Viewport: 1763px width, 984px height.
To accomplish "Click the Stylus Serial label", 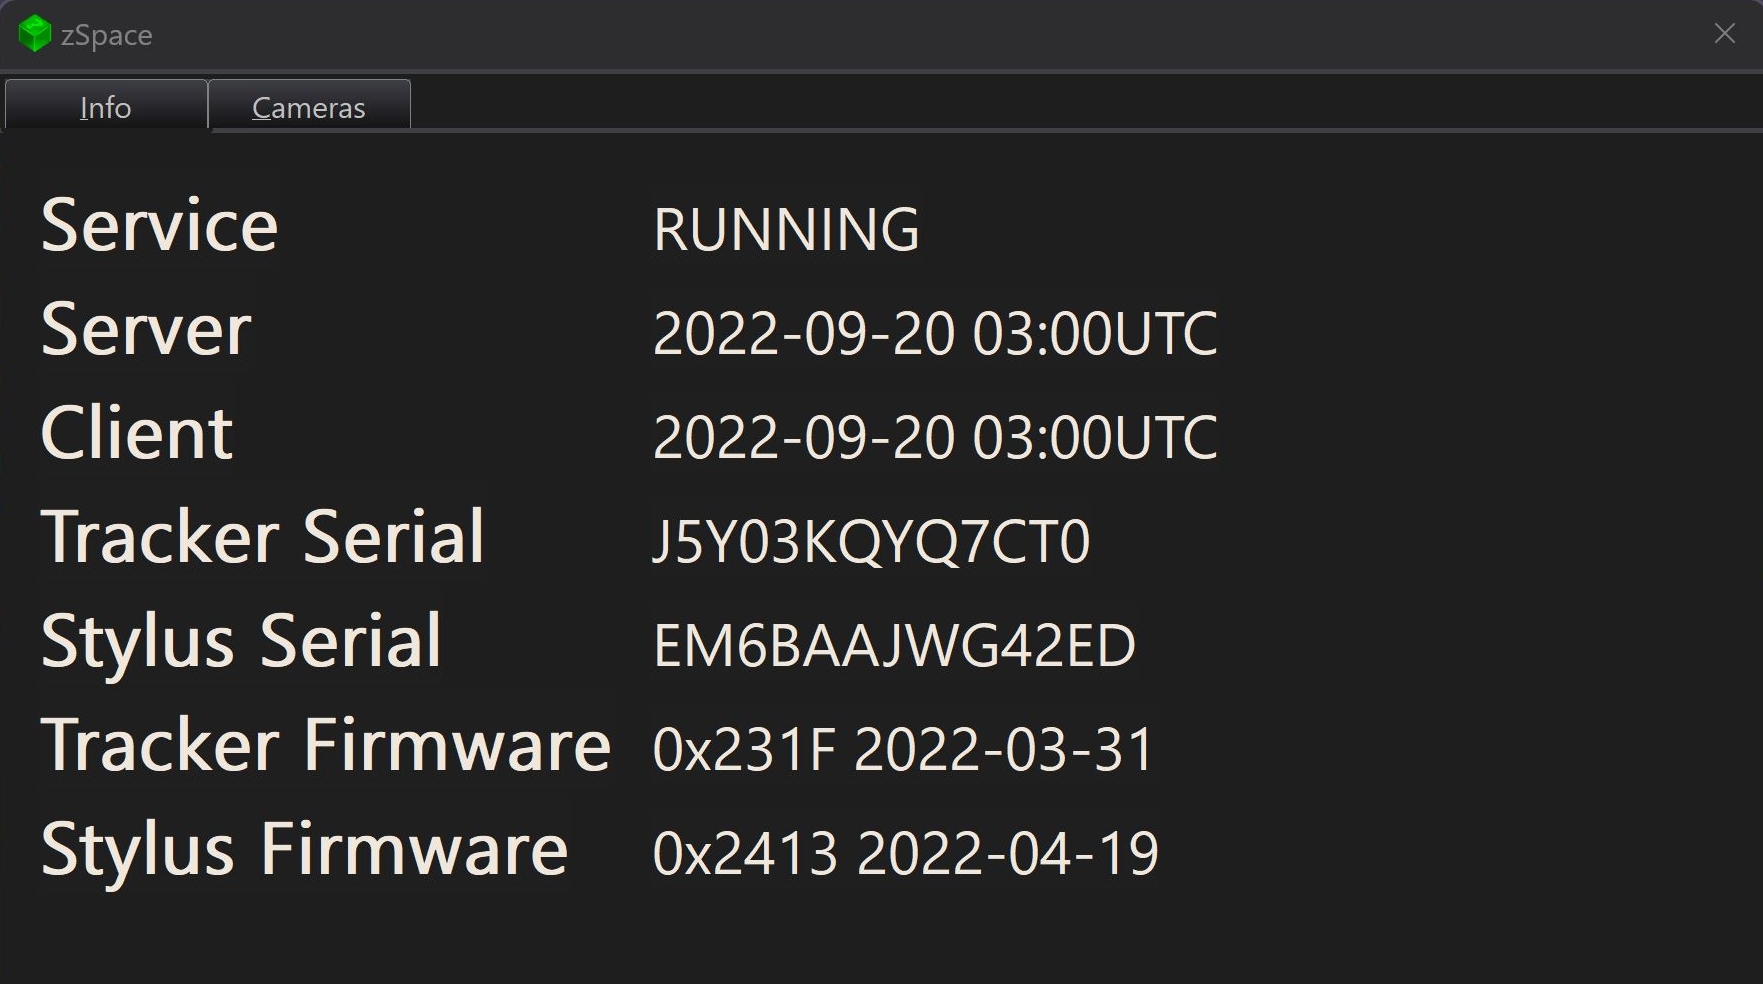I will 241,642.
